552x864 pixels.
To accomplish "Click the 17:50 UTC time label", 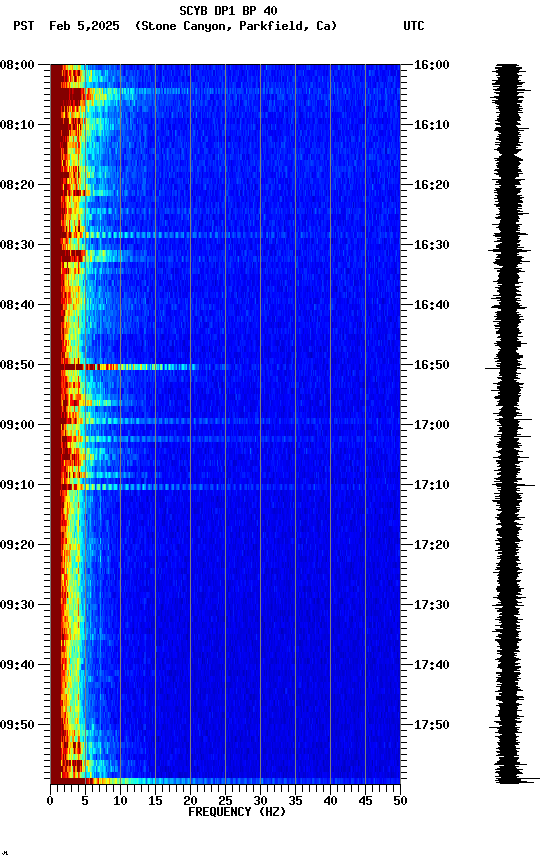I will point(431,725).
